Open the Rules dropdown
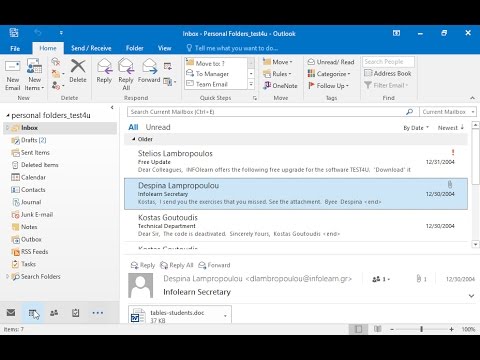Viewport: 480px width, 360px height. pos(277,74)
